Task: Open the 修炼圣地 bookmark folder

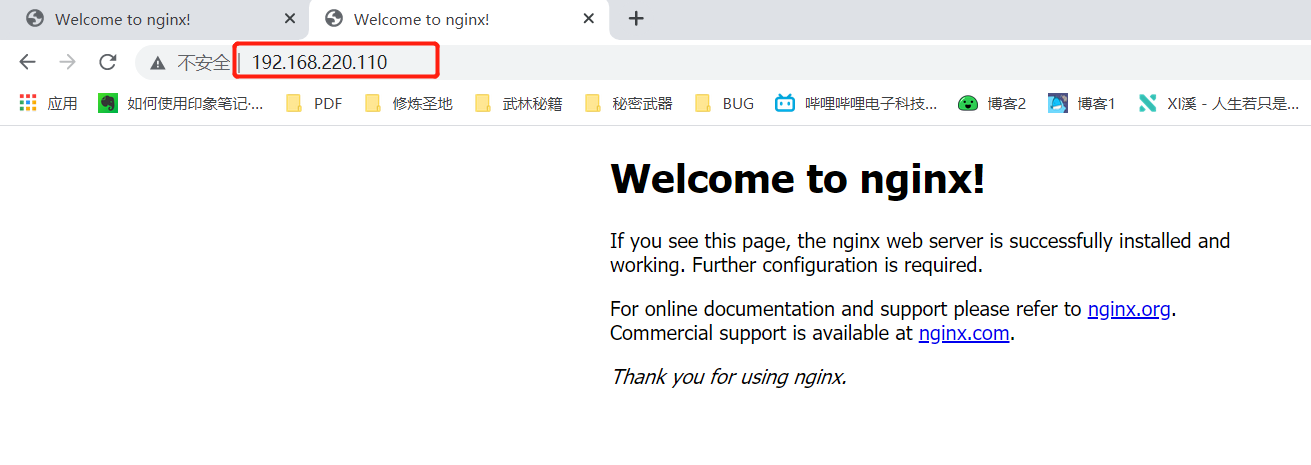Action: tap(409, 102)
